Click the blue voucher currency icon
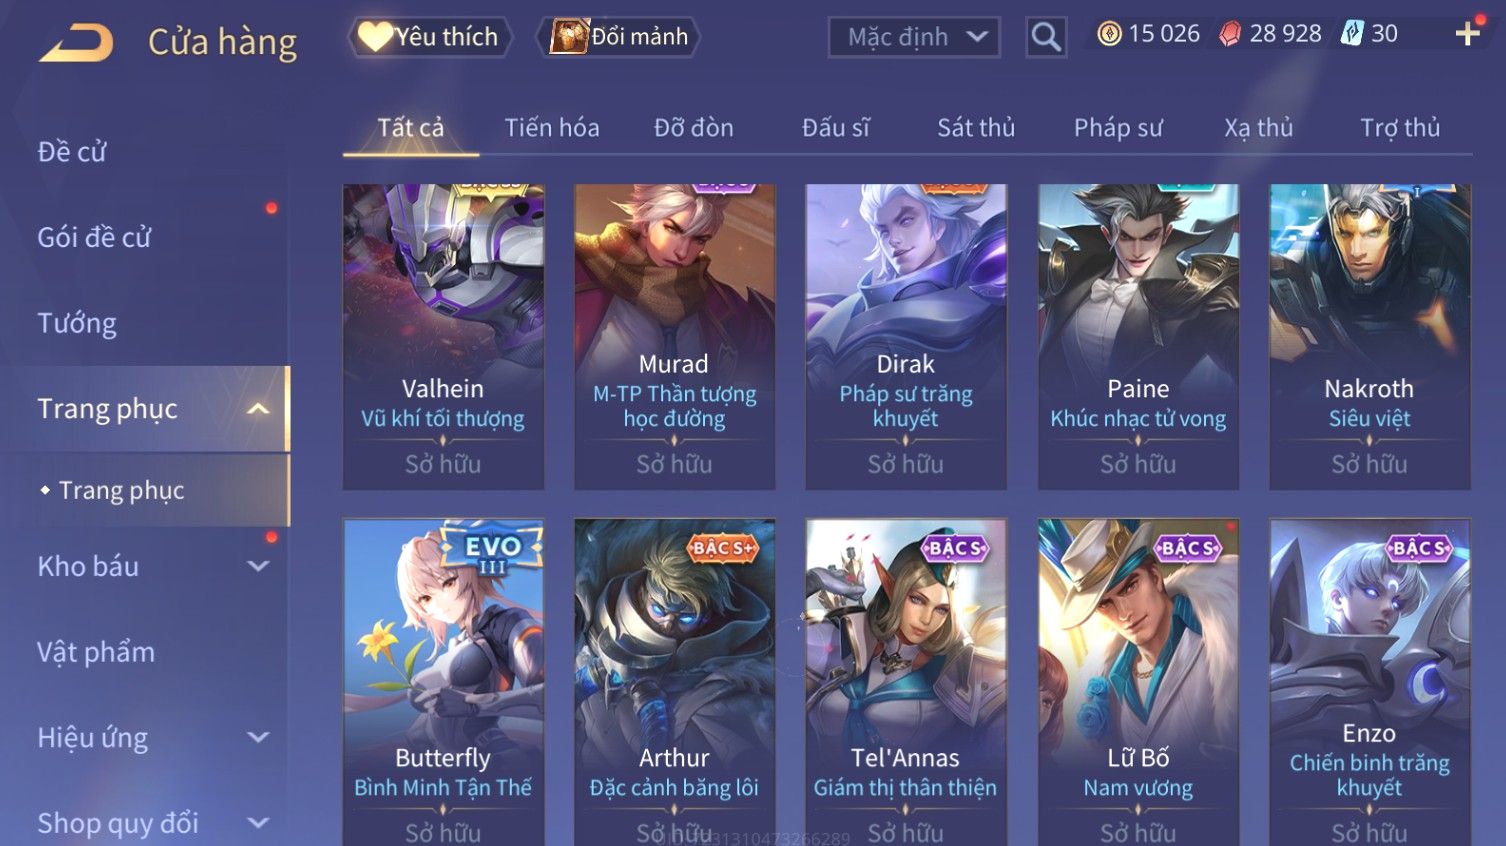1506x846 pixels. click(1352, 34)
